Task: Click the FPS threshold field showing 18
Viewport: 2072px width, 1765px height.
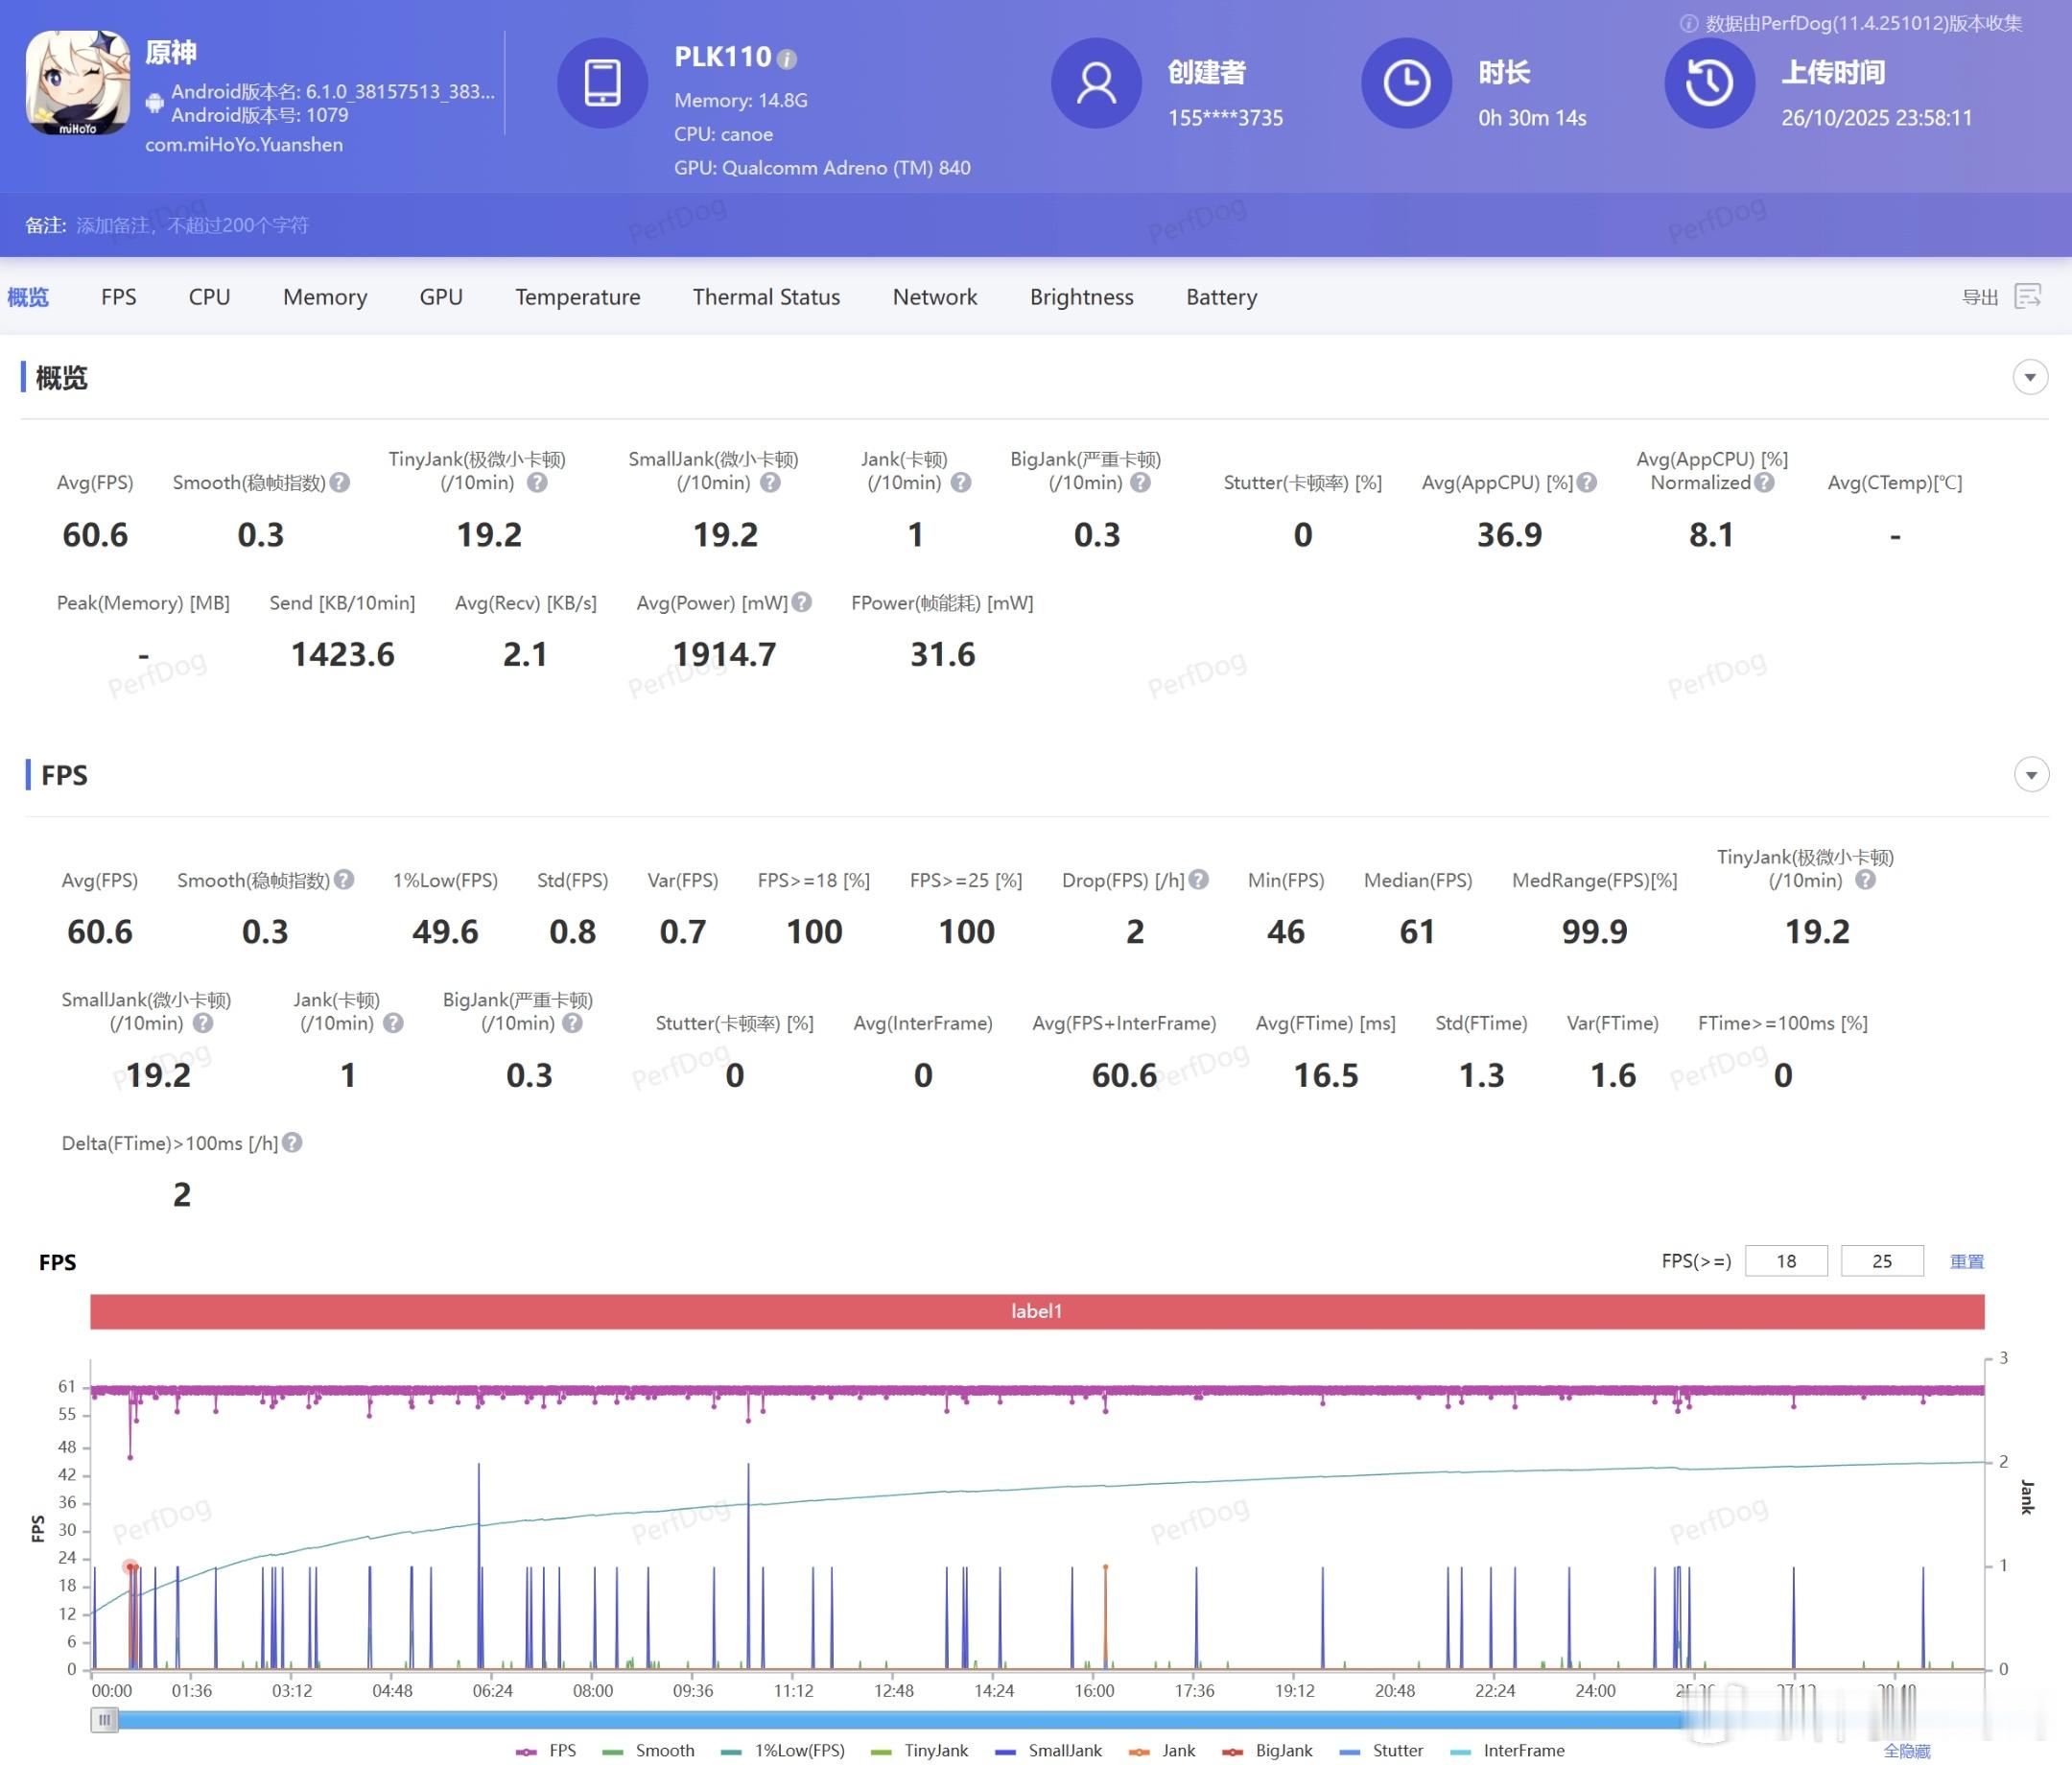Action: pyautogui.click(x=1786, y=1261)
